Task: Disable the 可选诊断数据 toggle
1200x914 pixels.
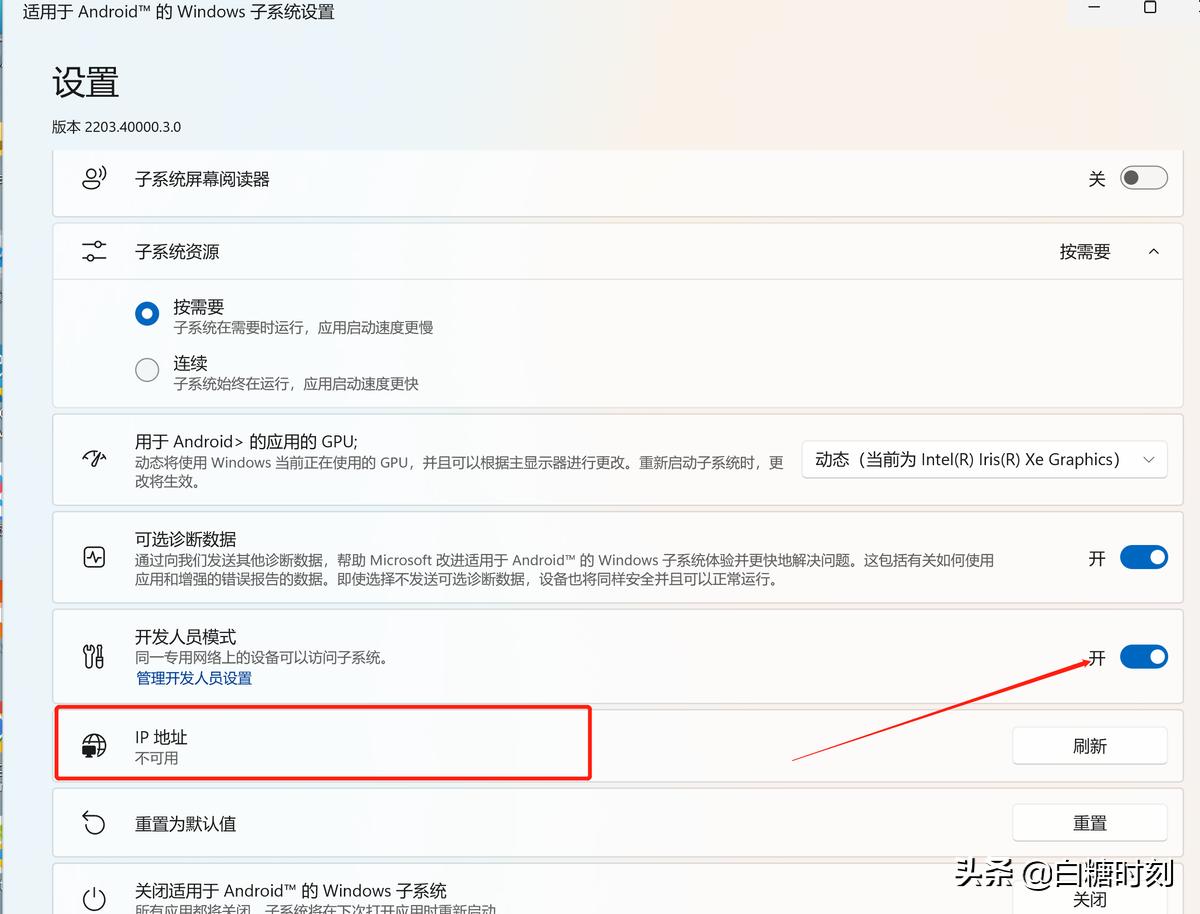Action: pos(1143,557)
